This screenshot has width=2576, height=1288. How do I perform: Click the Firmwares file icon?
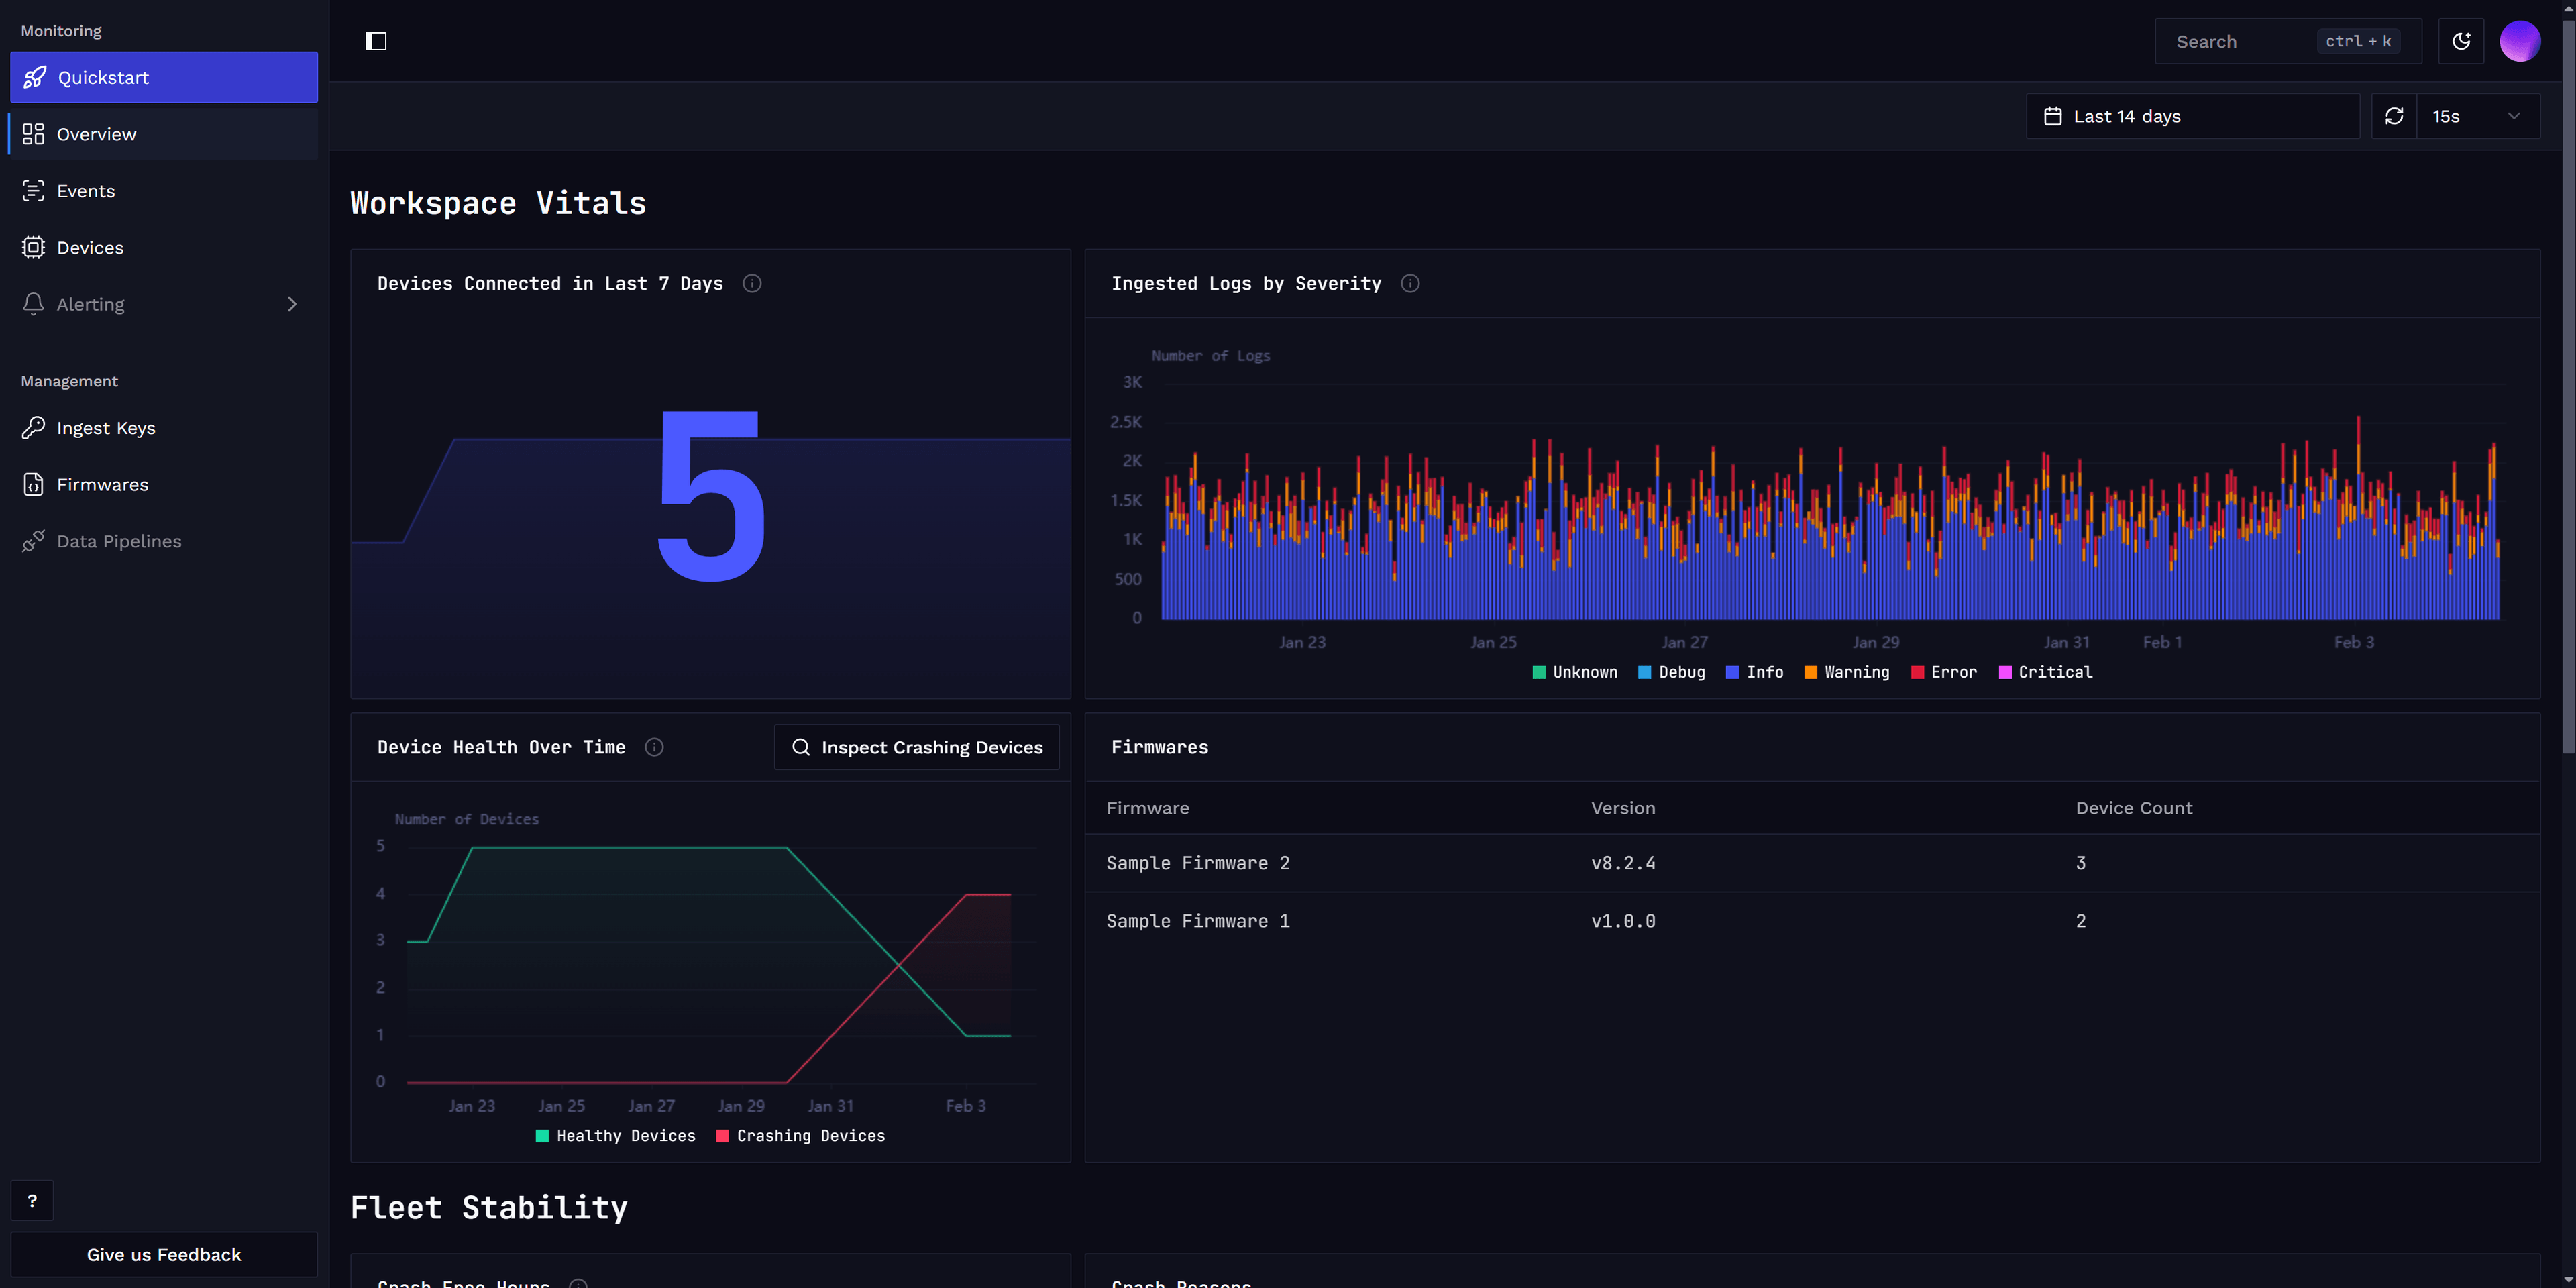pos(33,484)
